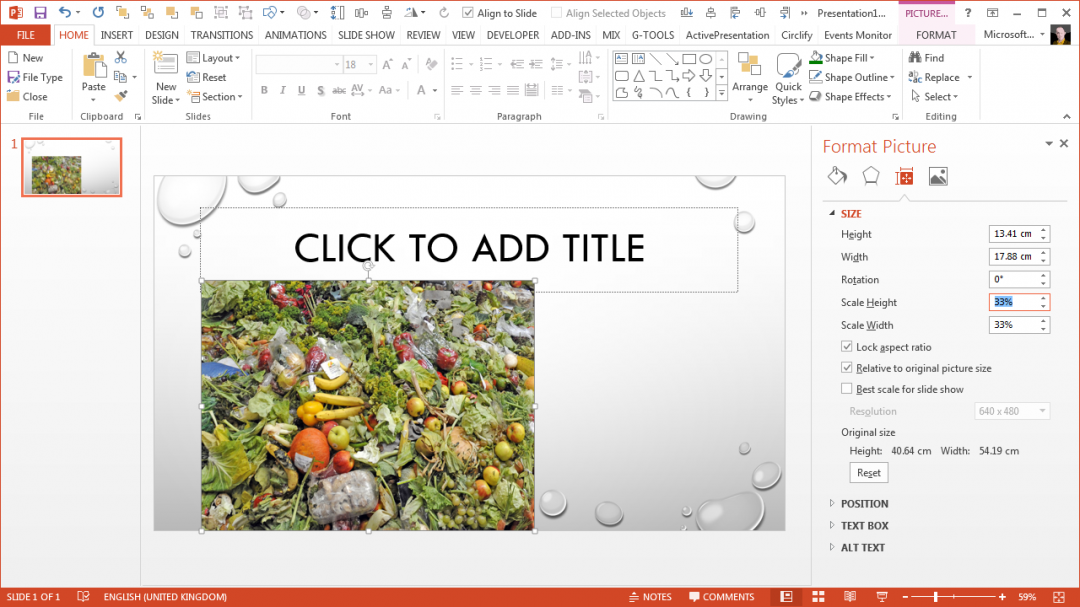1080x607 pixels.
Task: Open the TRANSITIONS ribbon tab
Action: (x=221, y=34)
